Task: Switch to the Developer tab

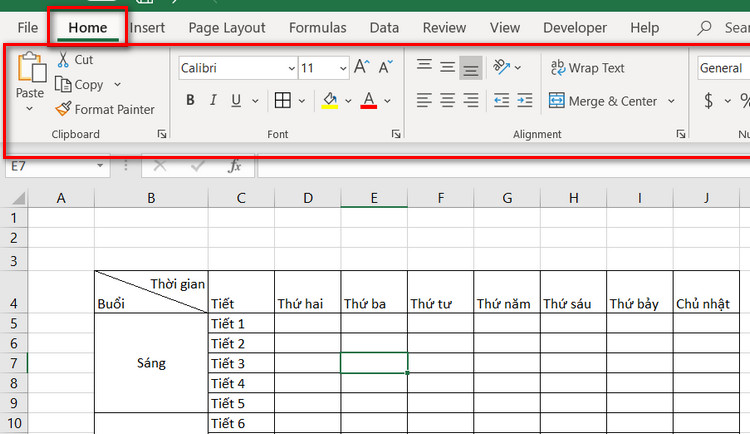Action: pyautogui.click(x=575, y=28)
